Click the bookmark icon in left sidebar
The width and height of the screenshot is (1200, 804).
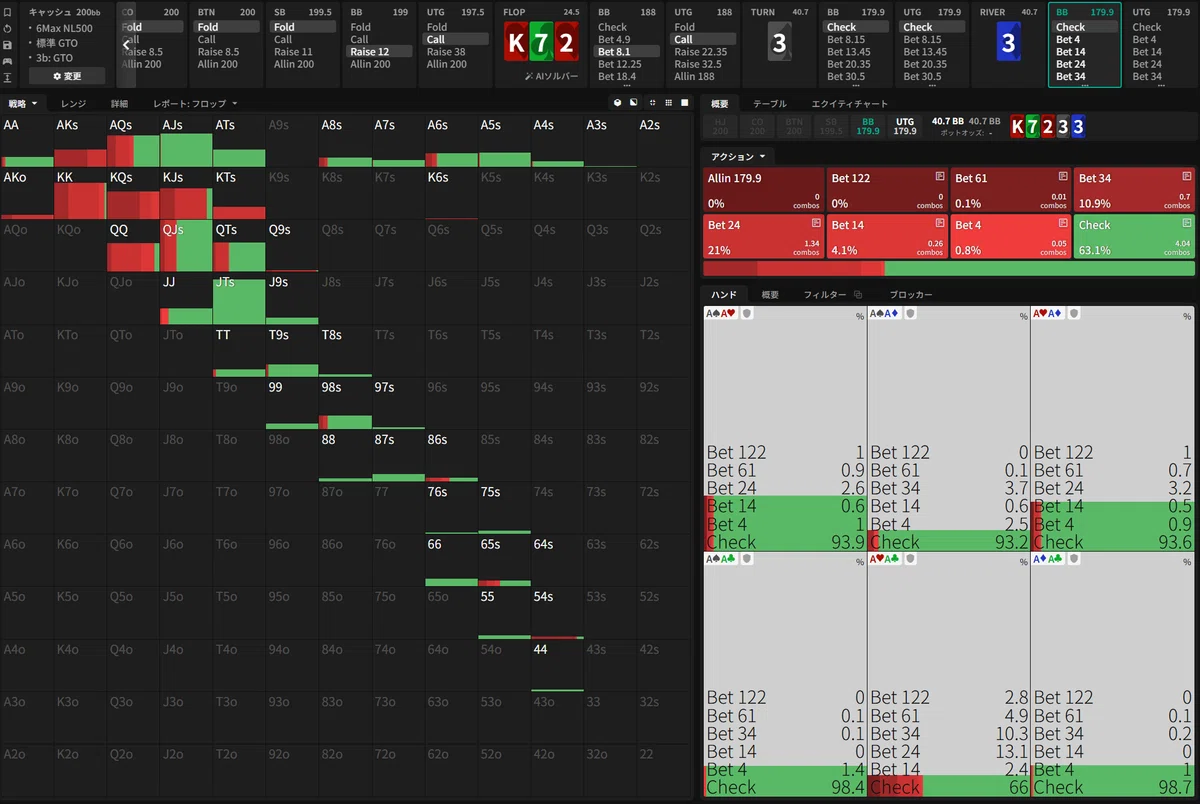point(8,11)
